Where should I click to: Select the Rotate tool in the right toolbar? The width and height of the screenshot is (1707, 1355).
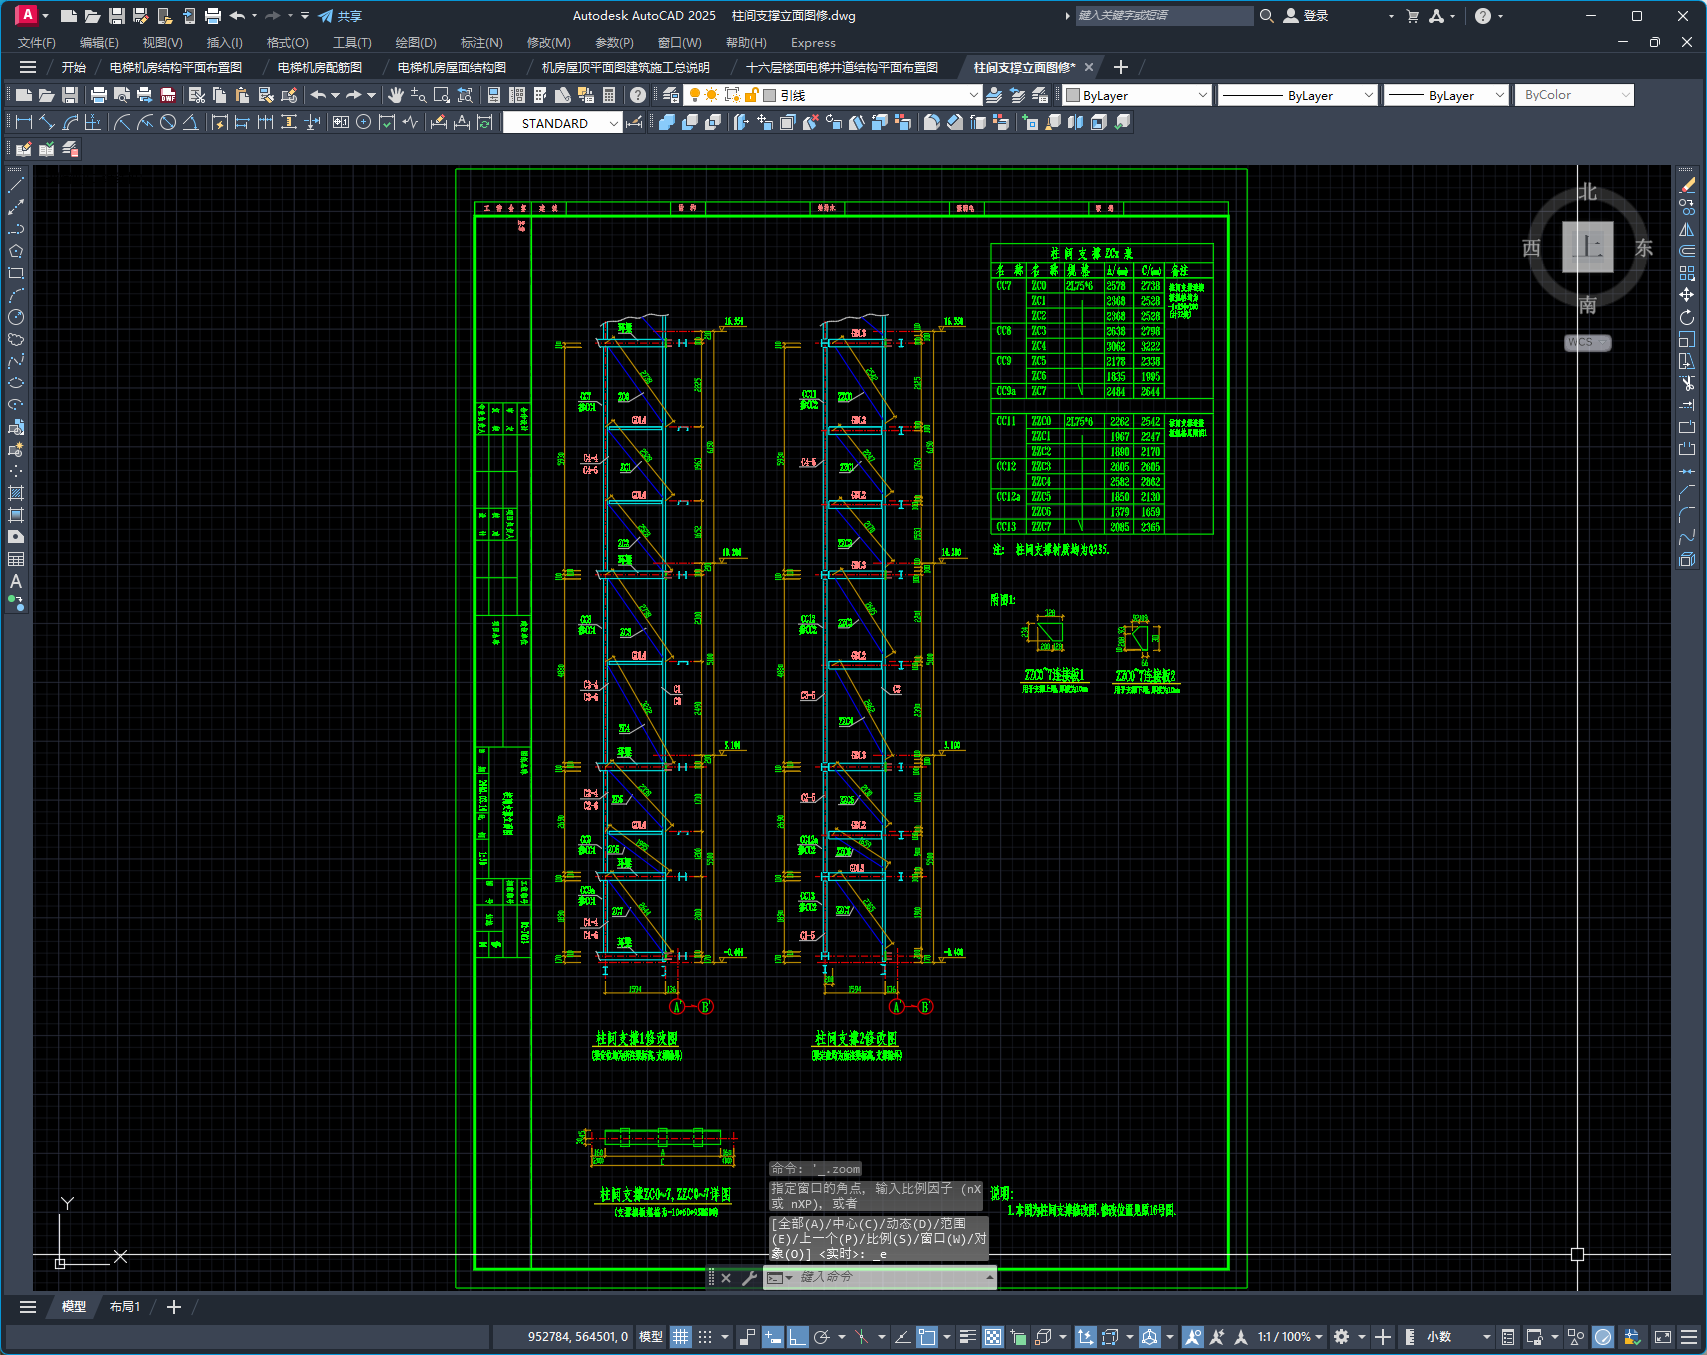tap(1687, 317)
